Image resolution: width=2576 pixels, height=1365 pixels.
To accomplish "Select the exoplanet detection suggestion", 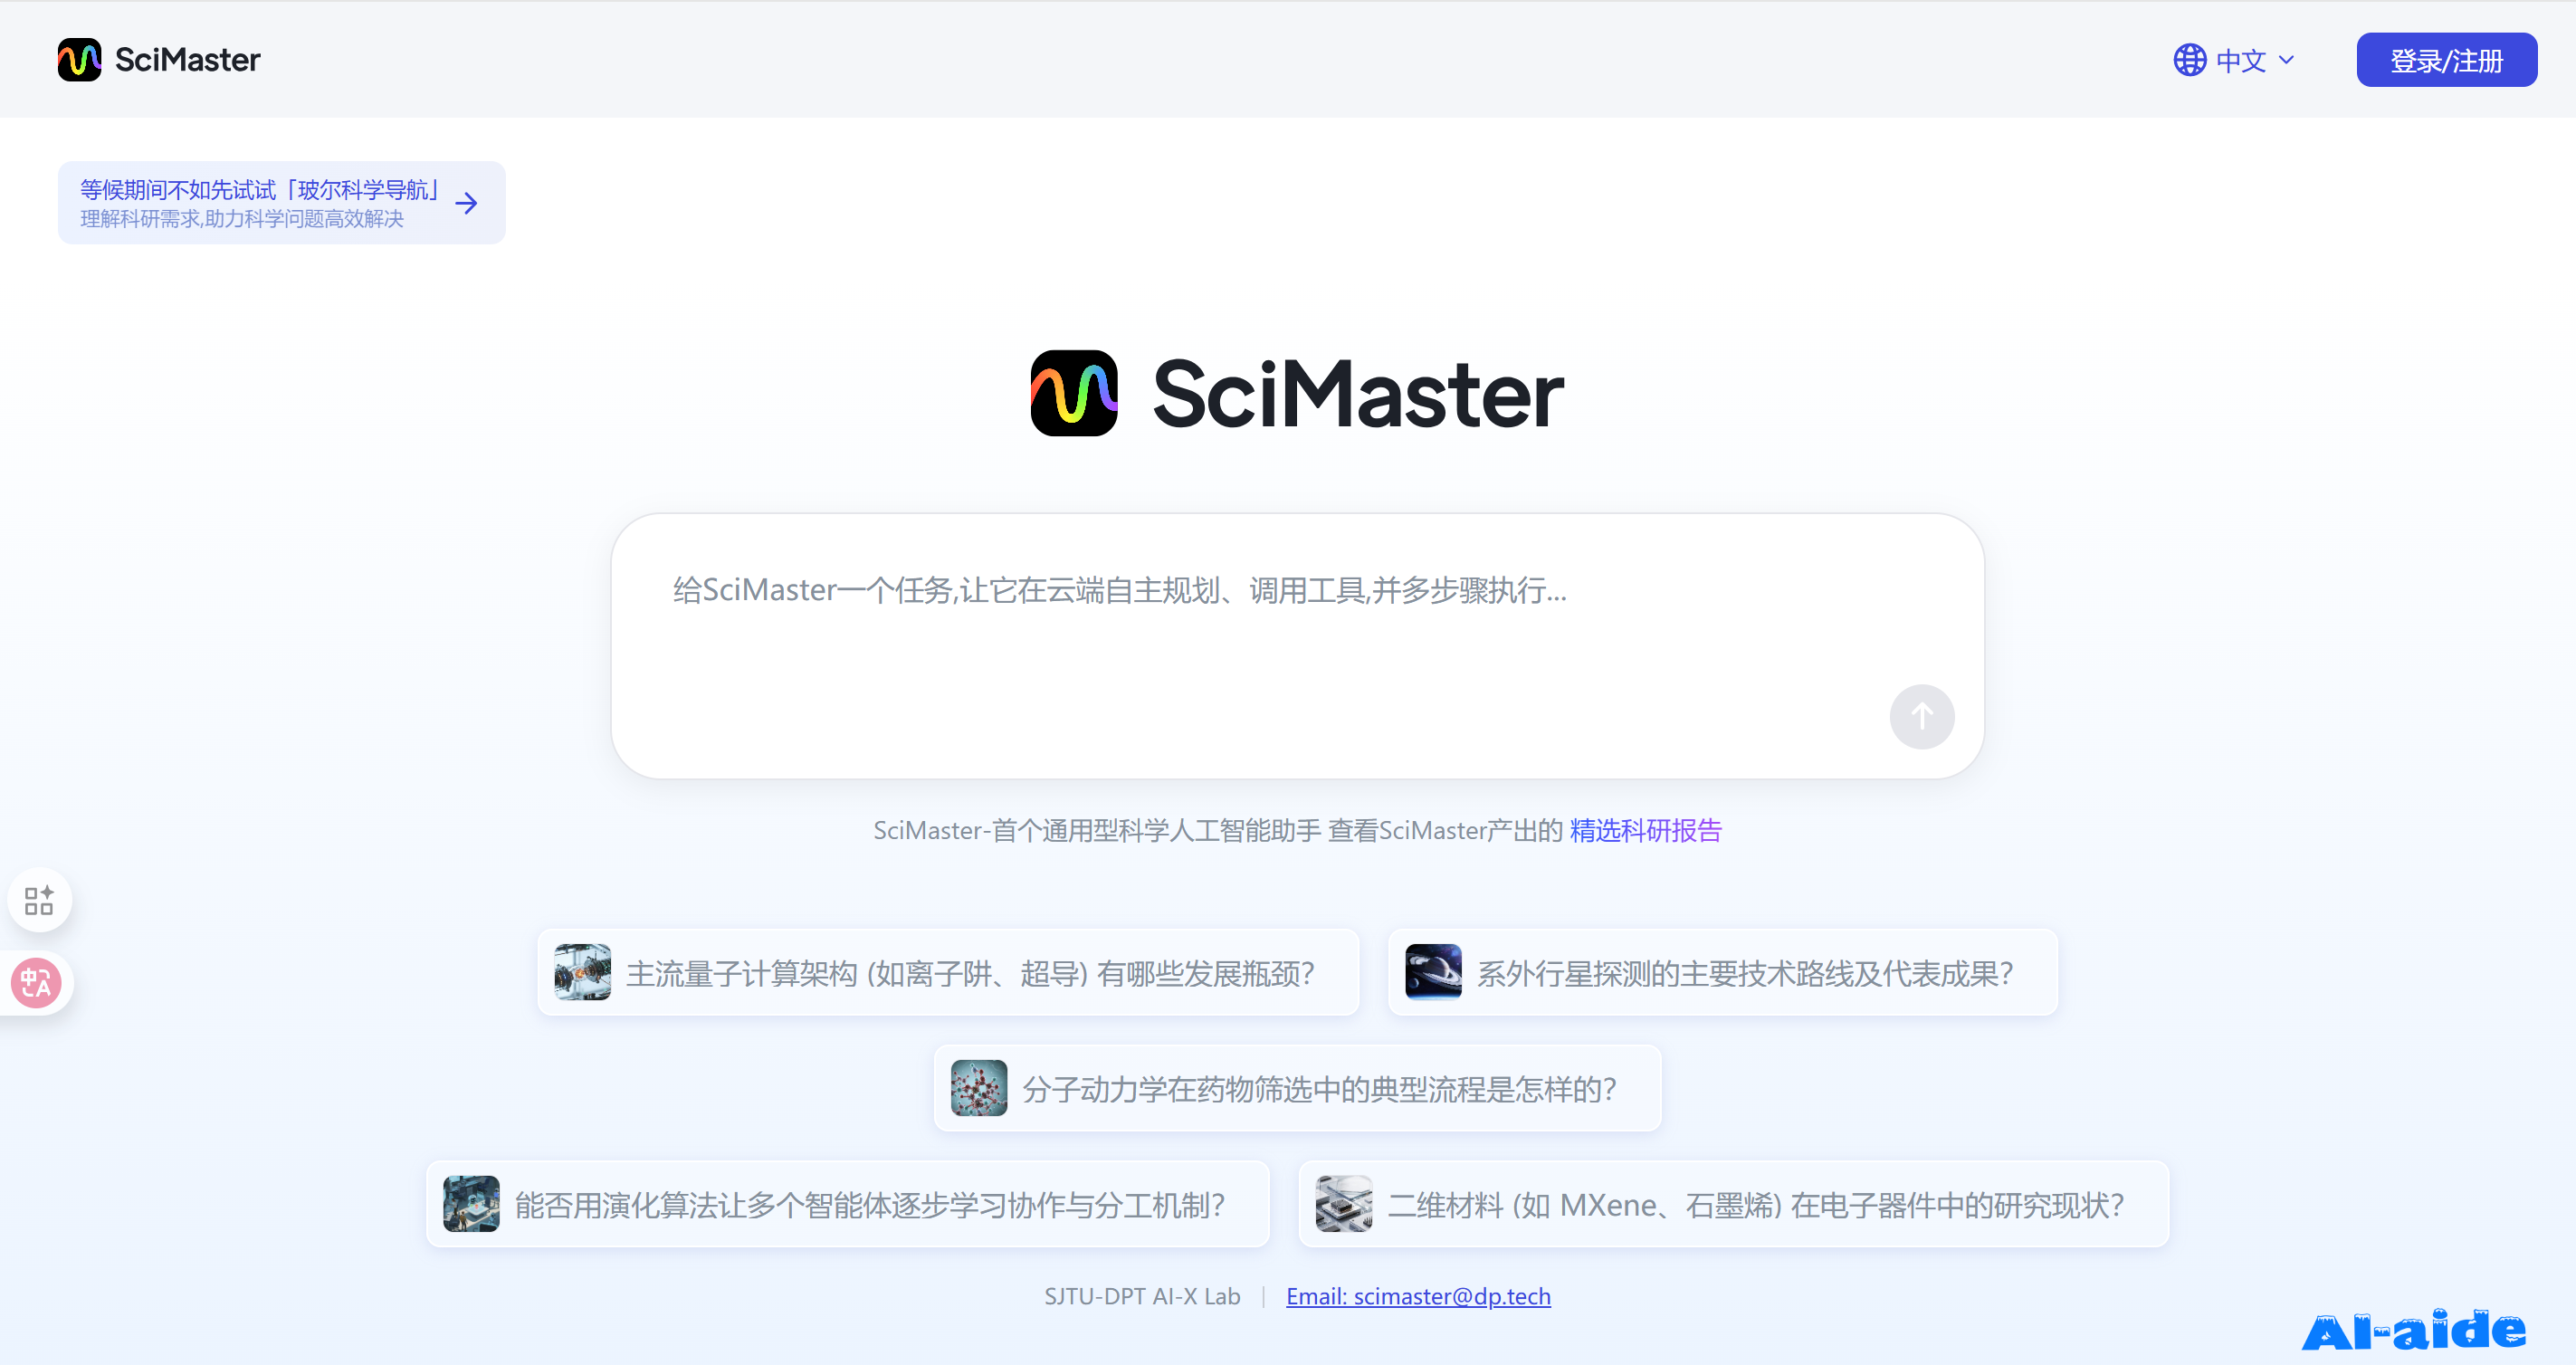I will [x=1744, y=974].
